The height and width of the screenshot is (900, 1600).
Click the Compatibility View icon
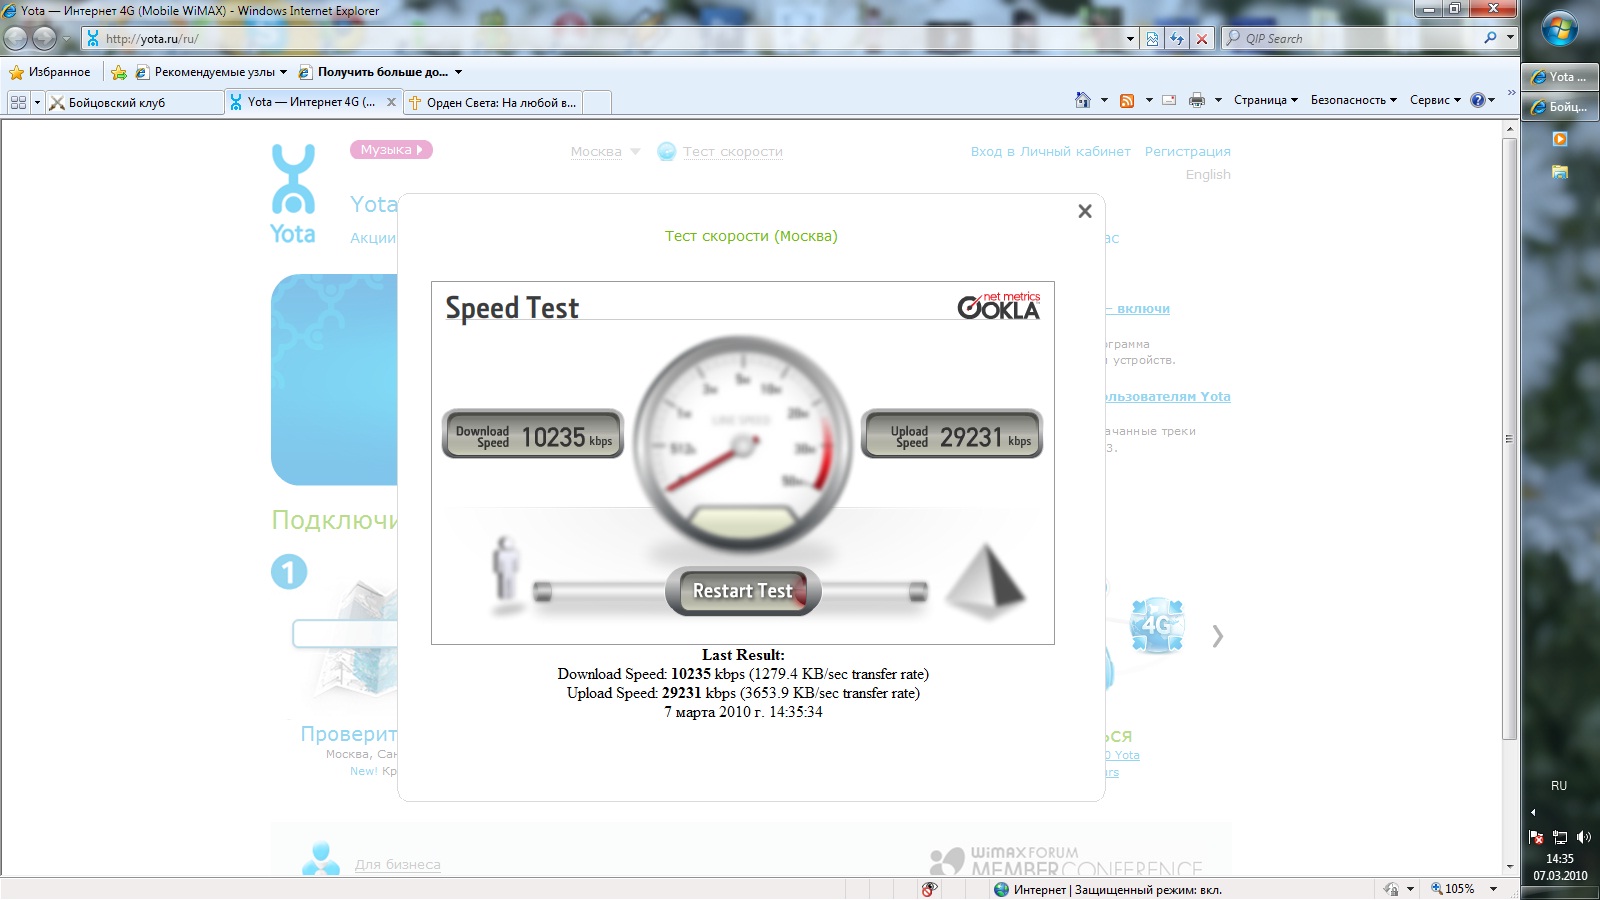click(1153, 39)
